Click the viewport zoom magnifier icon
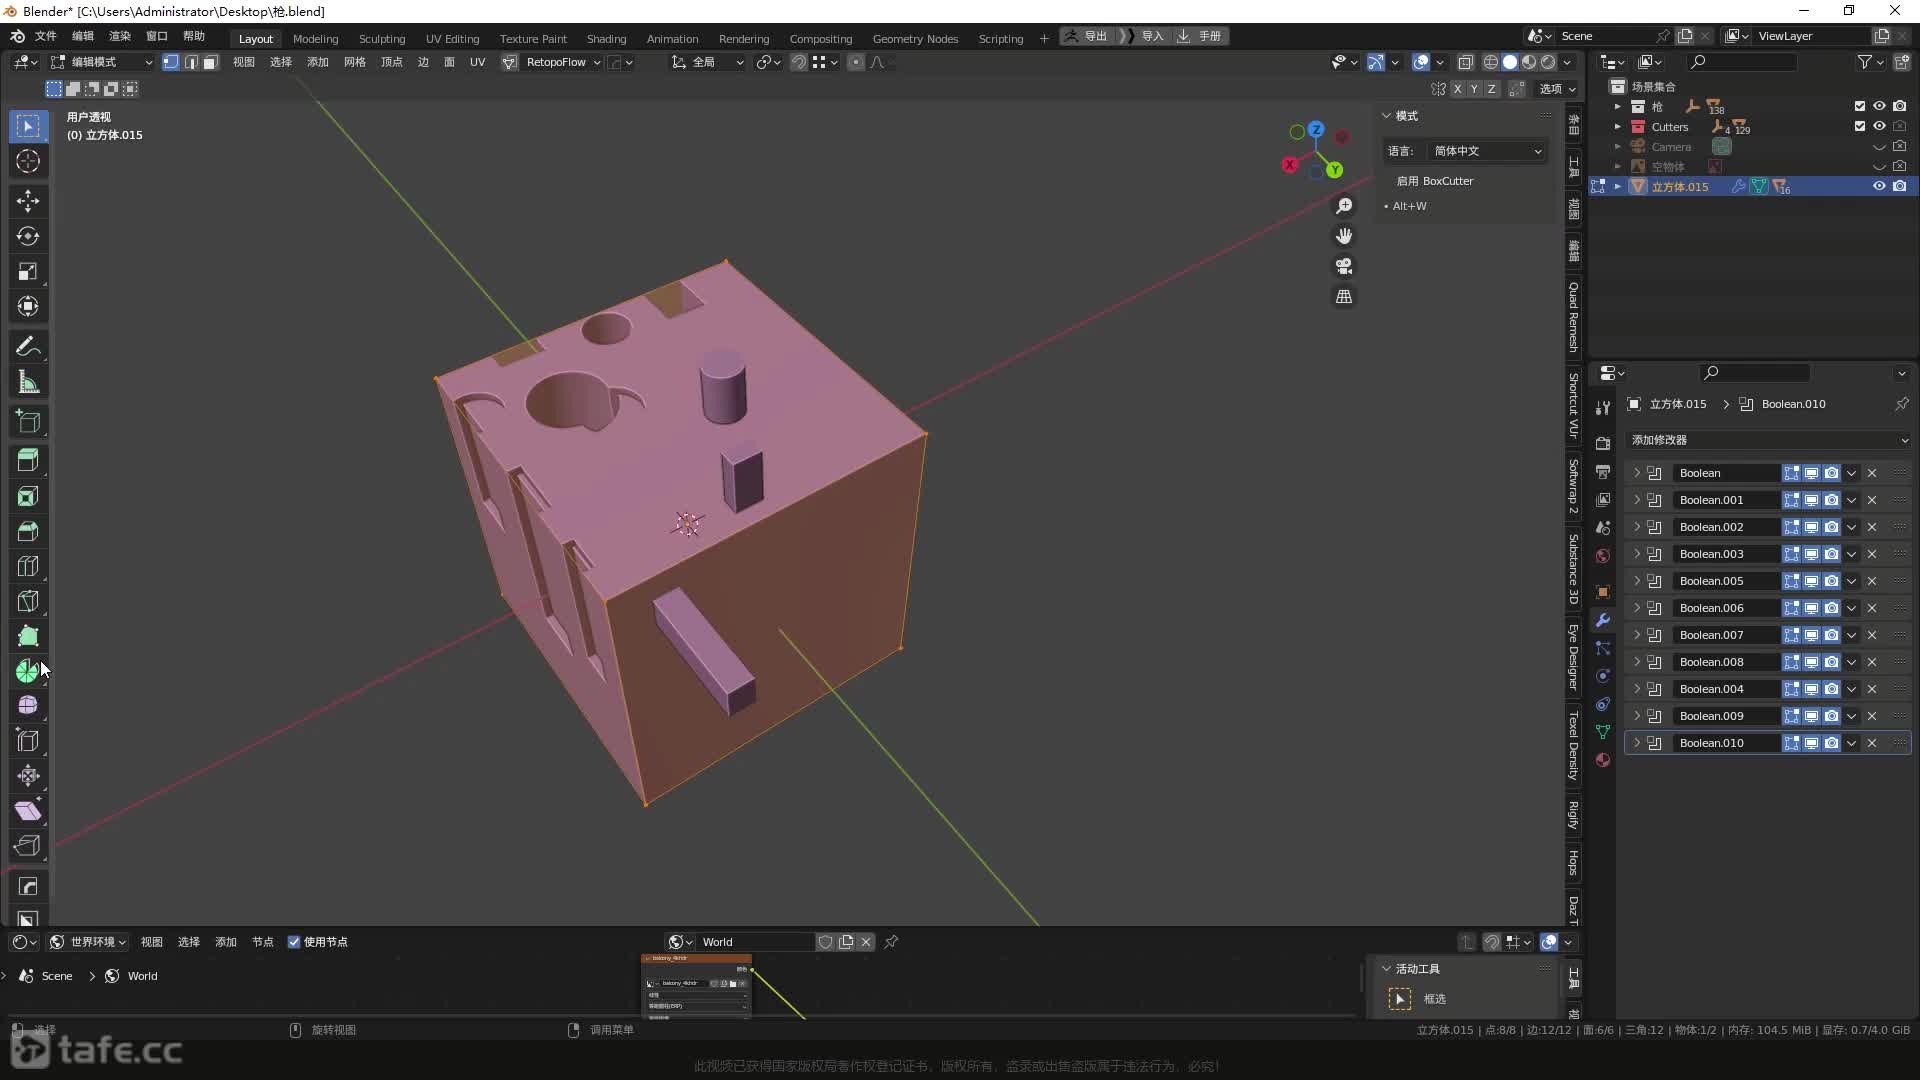1920x1080 pixels. (x=1344, y=206)
